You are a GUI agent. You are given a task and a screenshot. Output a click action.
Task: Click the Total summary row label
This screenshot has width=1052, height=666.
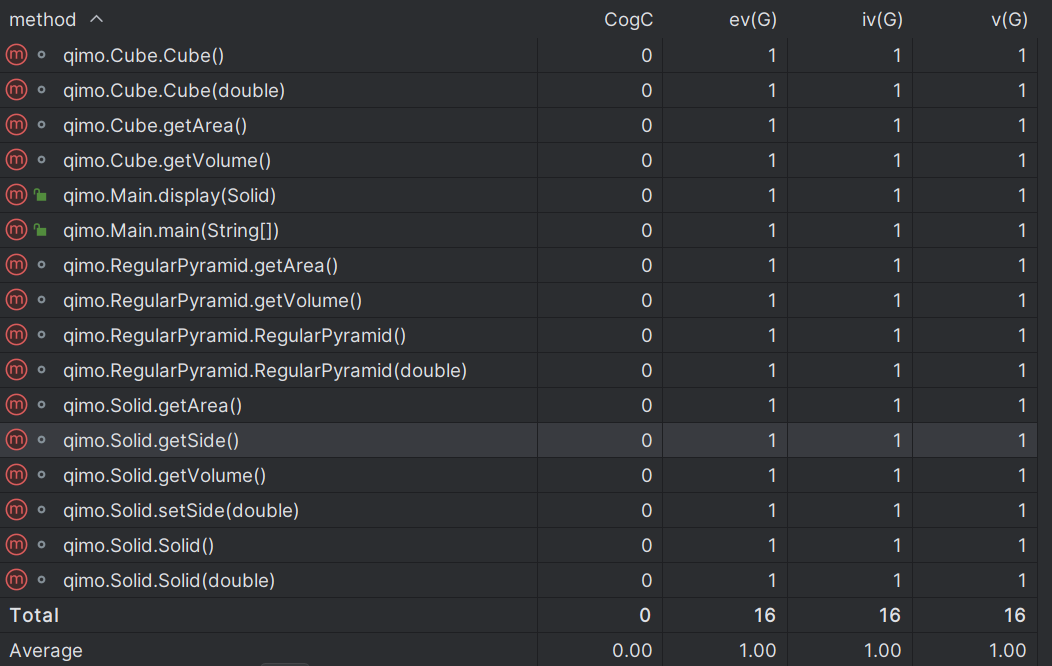34,615
